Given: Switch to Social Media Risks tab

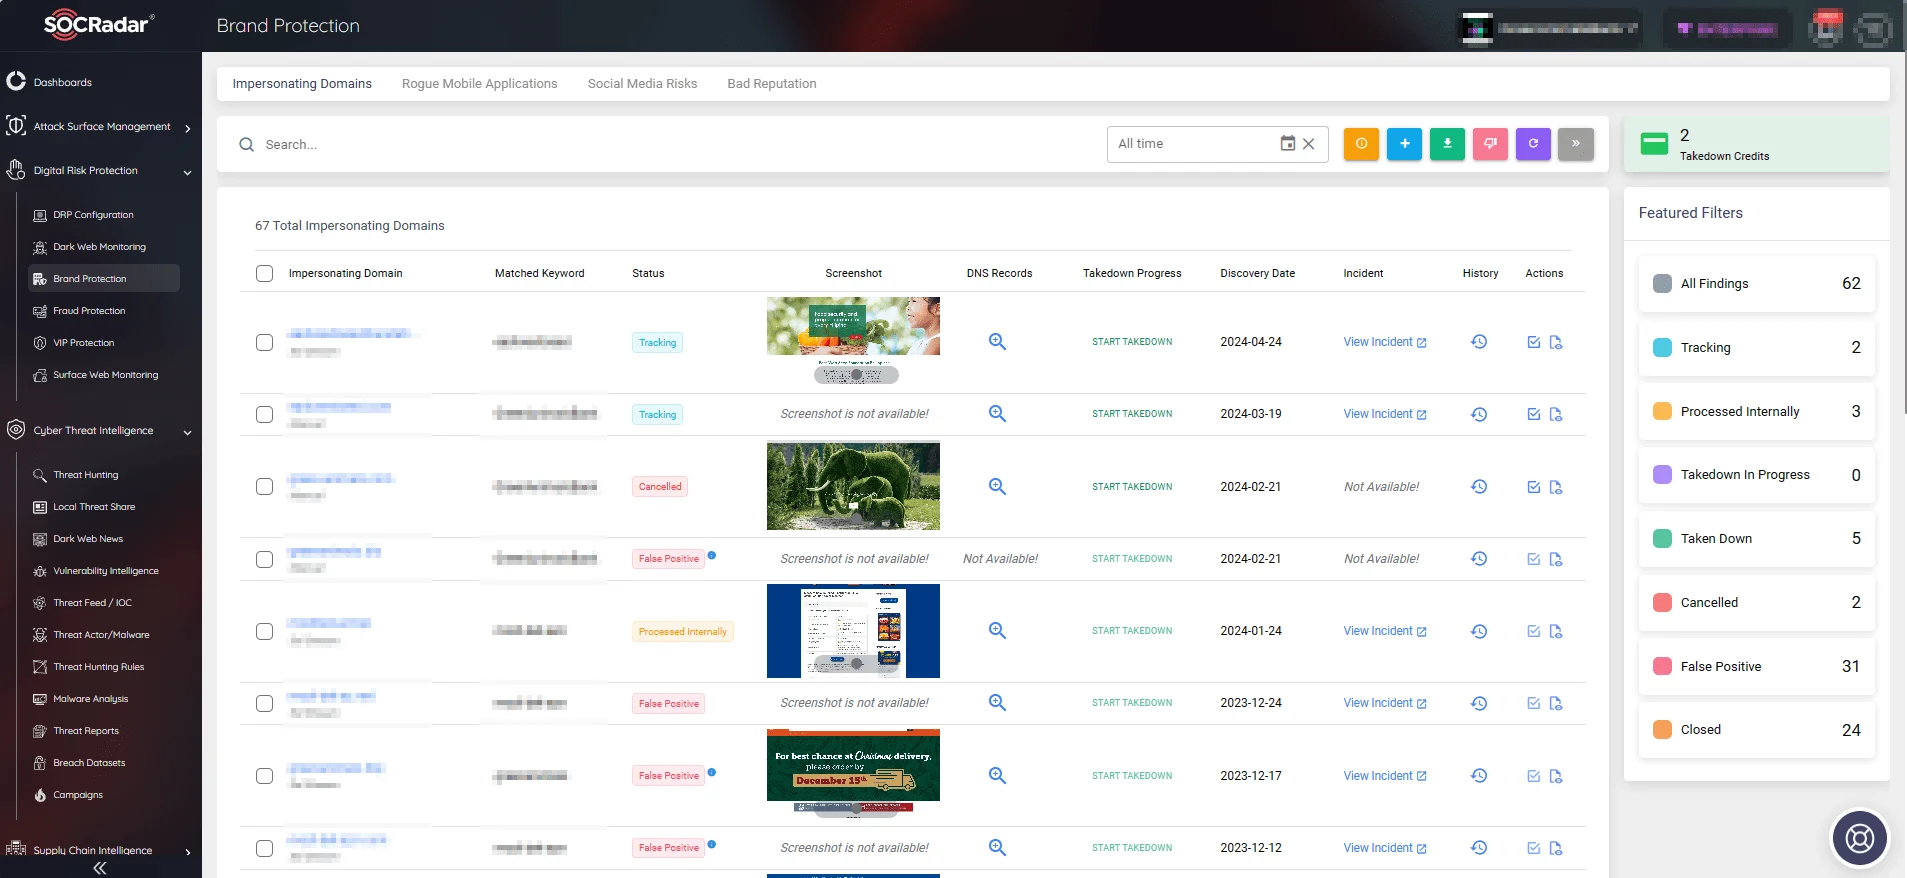Looking at the screenshot, I should (x=642, y=84).
